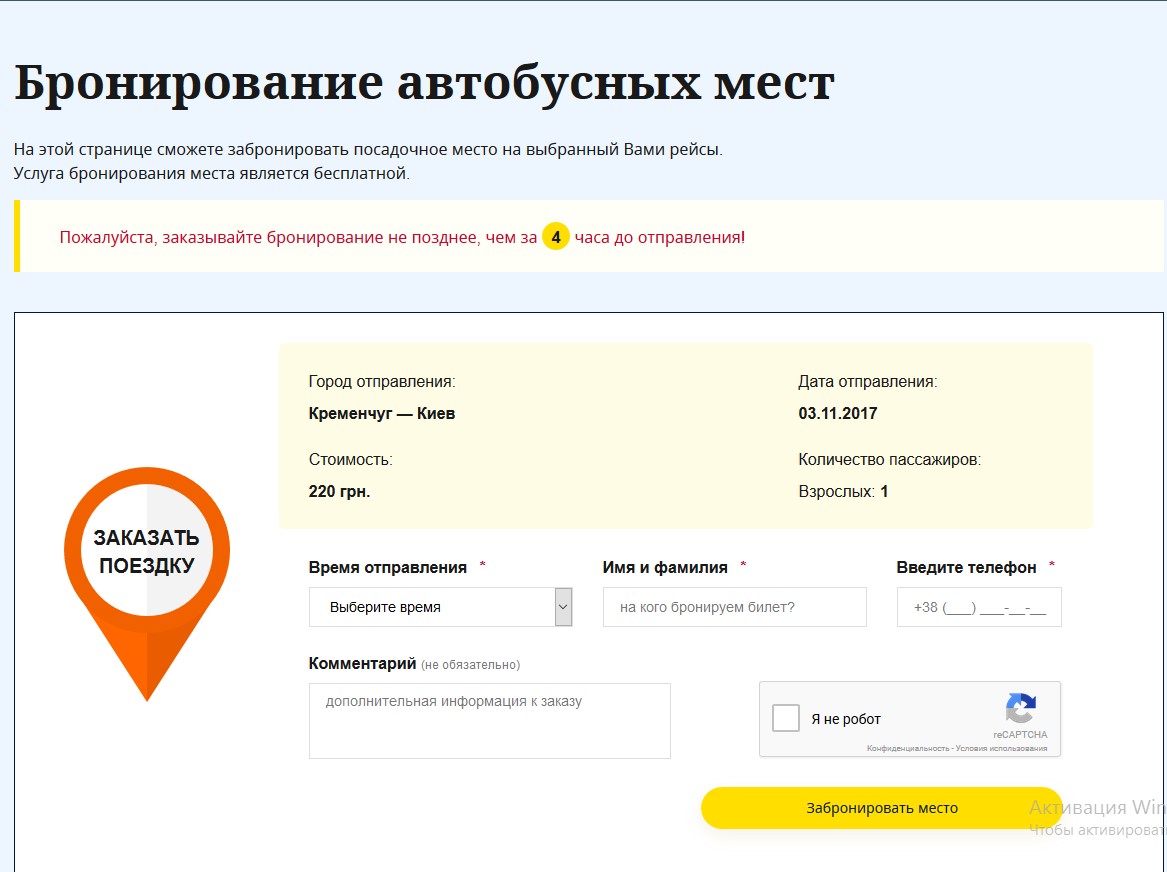Click the orange ЗАКАЗАТЬ ПОЕЗДКУ map pin icon
Image resolution: width=1167 pixels, height=872 pixels.
tap(147, 560)
